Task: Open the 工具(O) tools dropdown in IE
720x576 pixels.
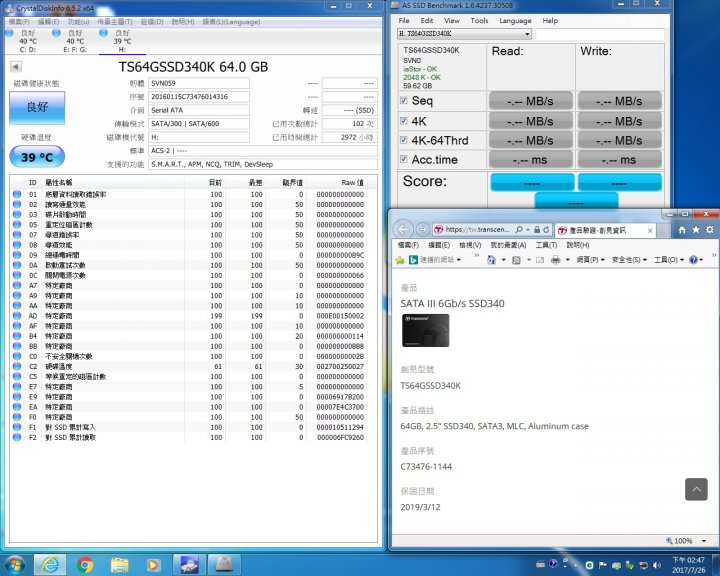Action: click(669, 260)
